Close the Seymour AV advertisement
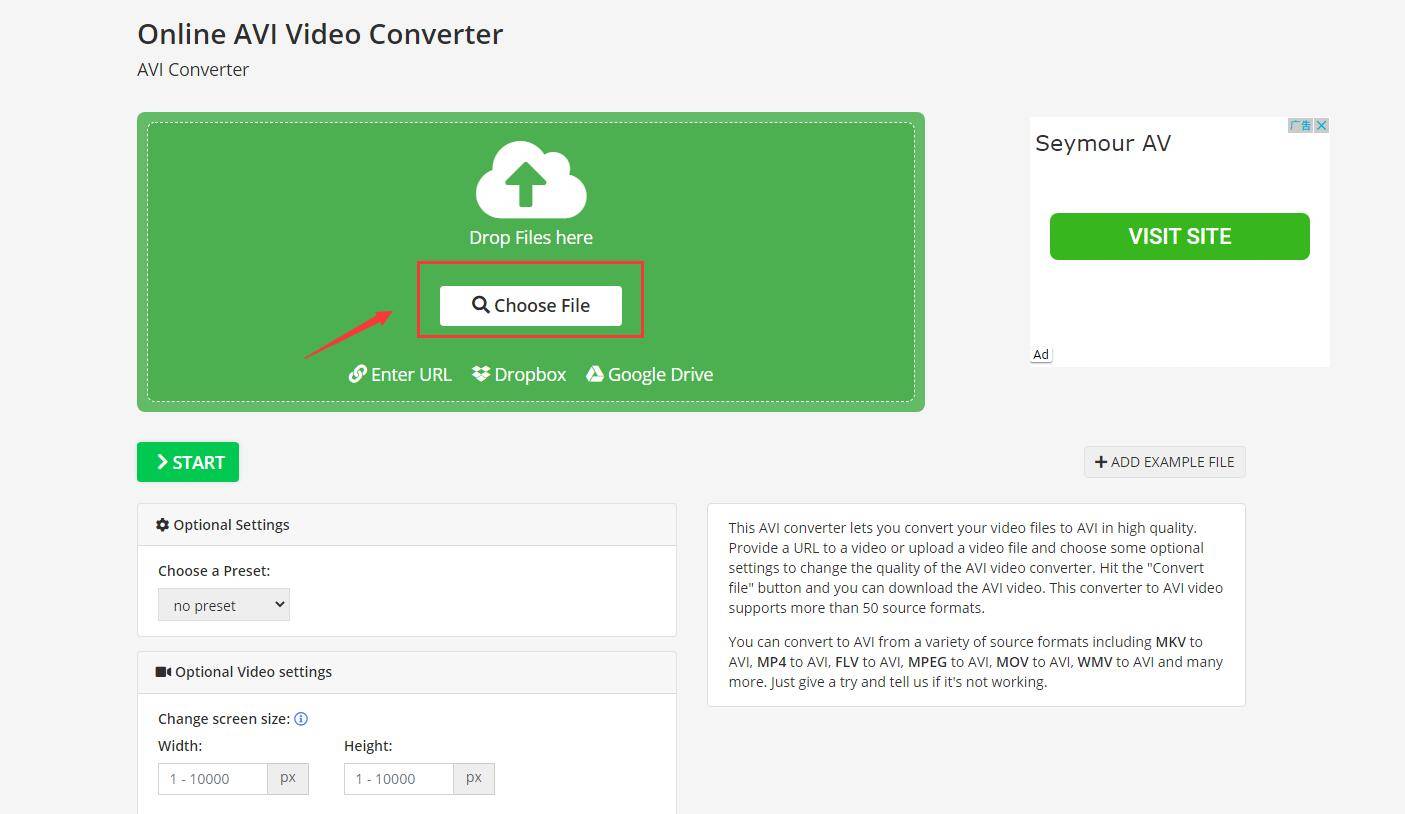The width and height of the screenshot is (1405, 814). (x=1322, y=125)
